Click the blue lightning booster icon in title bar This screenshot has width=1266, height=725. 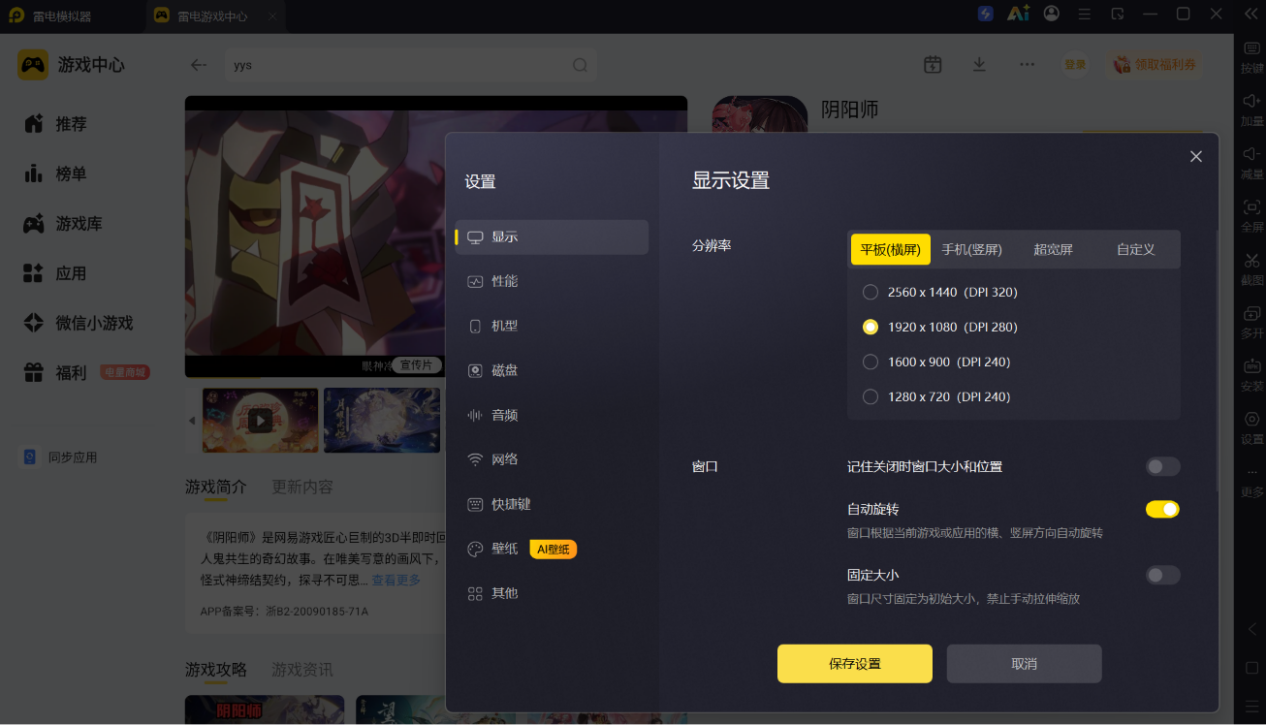click(x=986, y=14)
